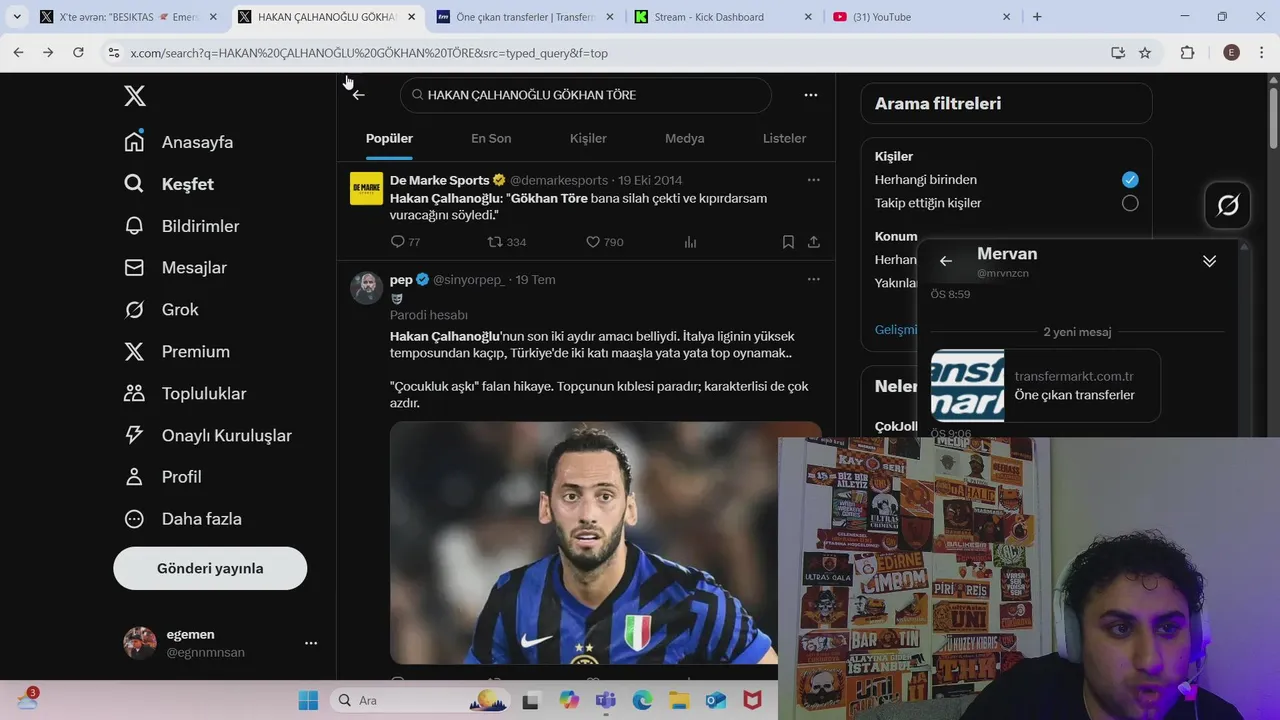Open more options on pep post
Image resolution: width=1280 pixels, height=720 pixels.
tap(813, 279)
